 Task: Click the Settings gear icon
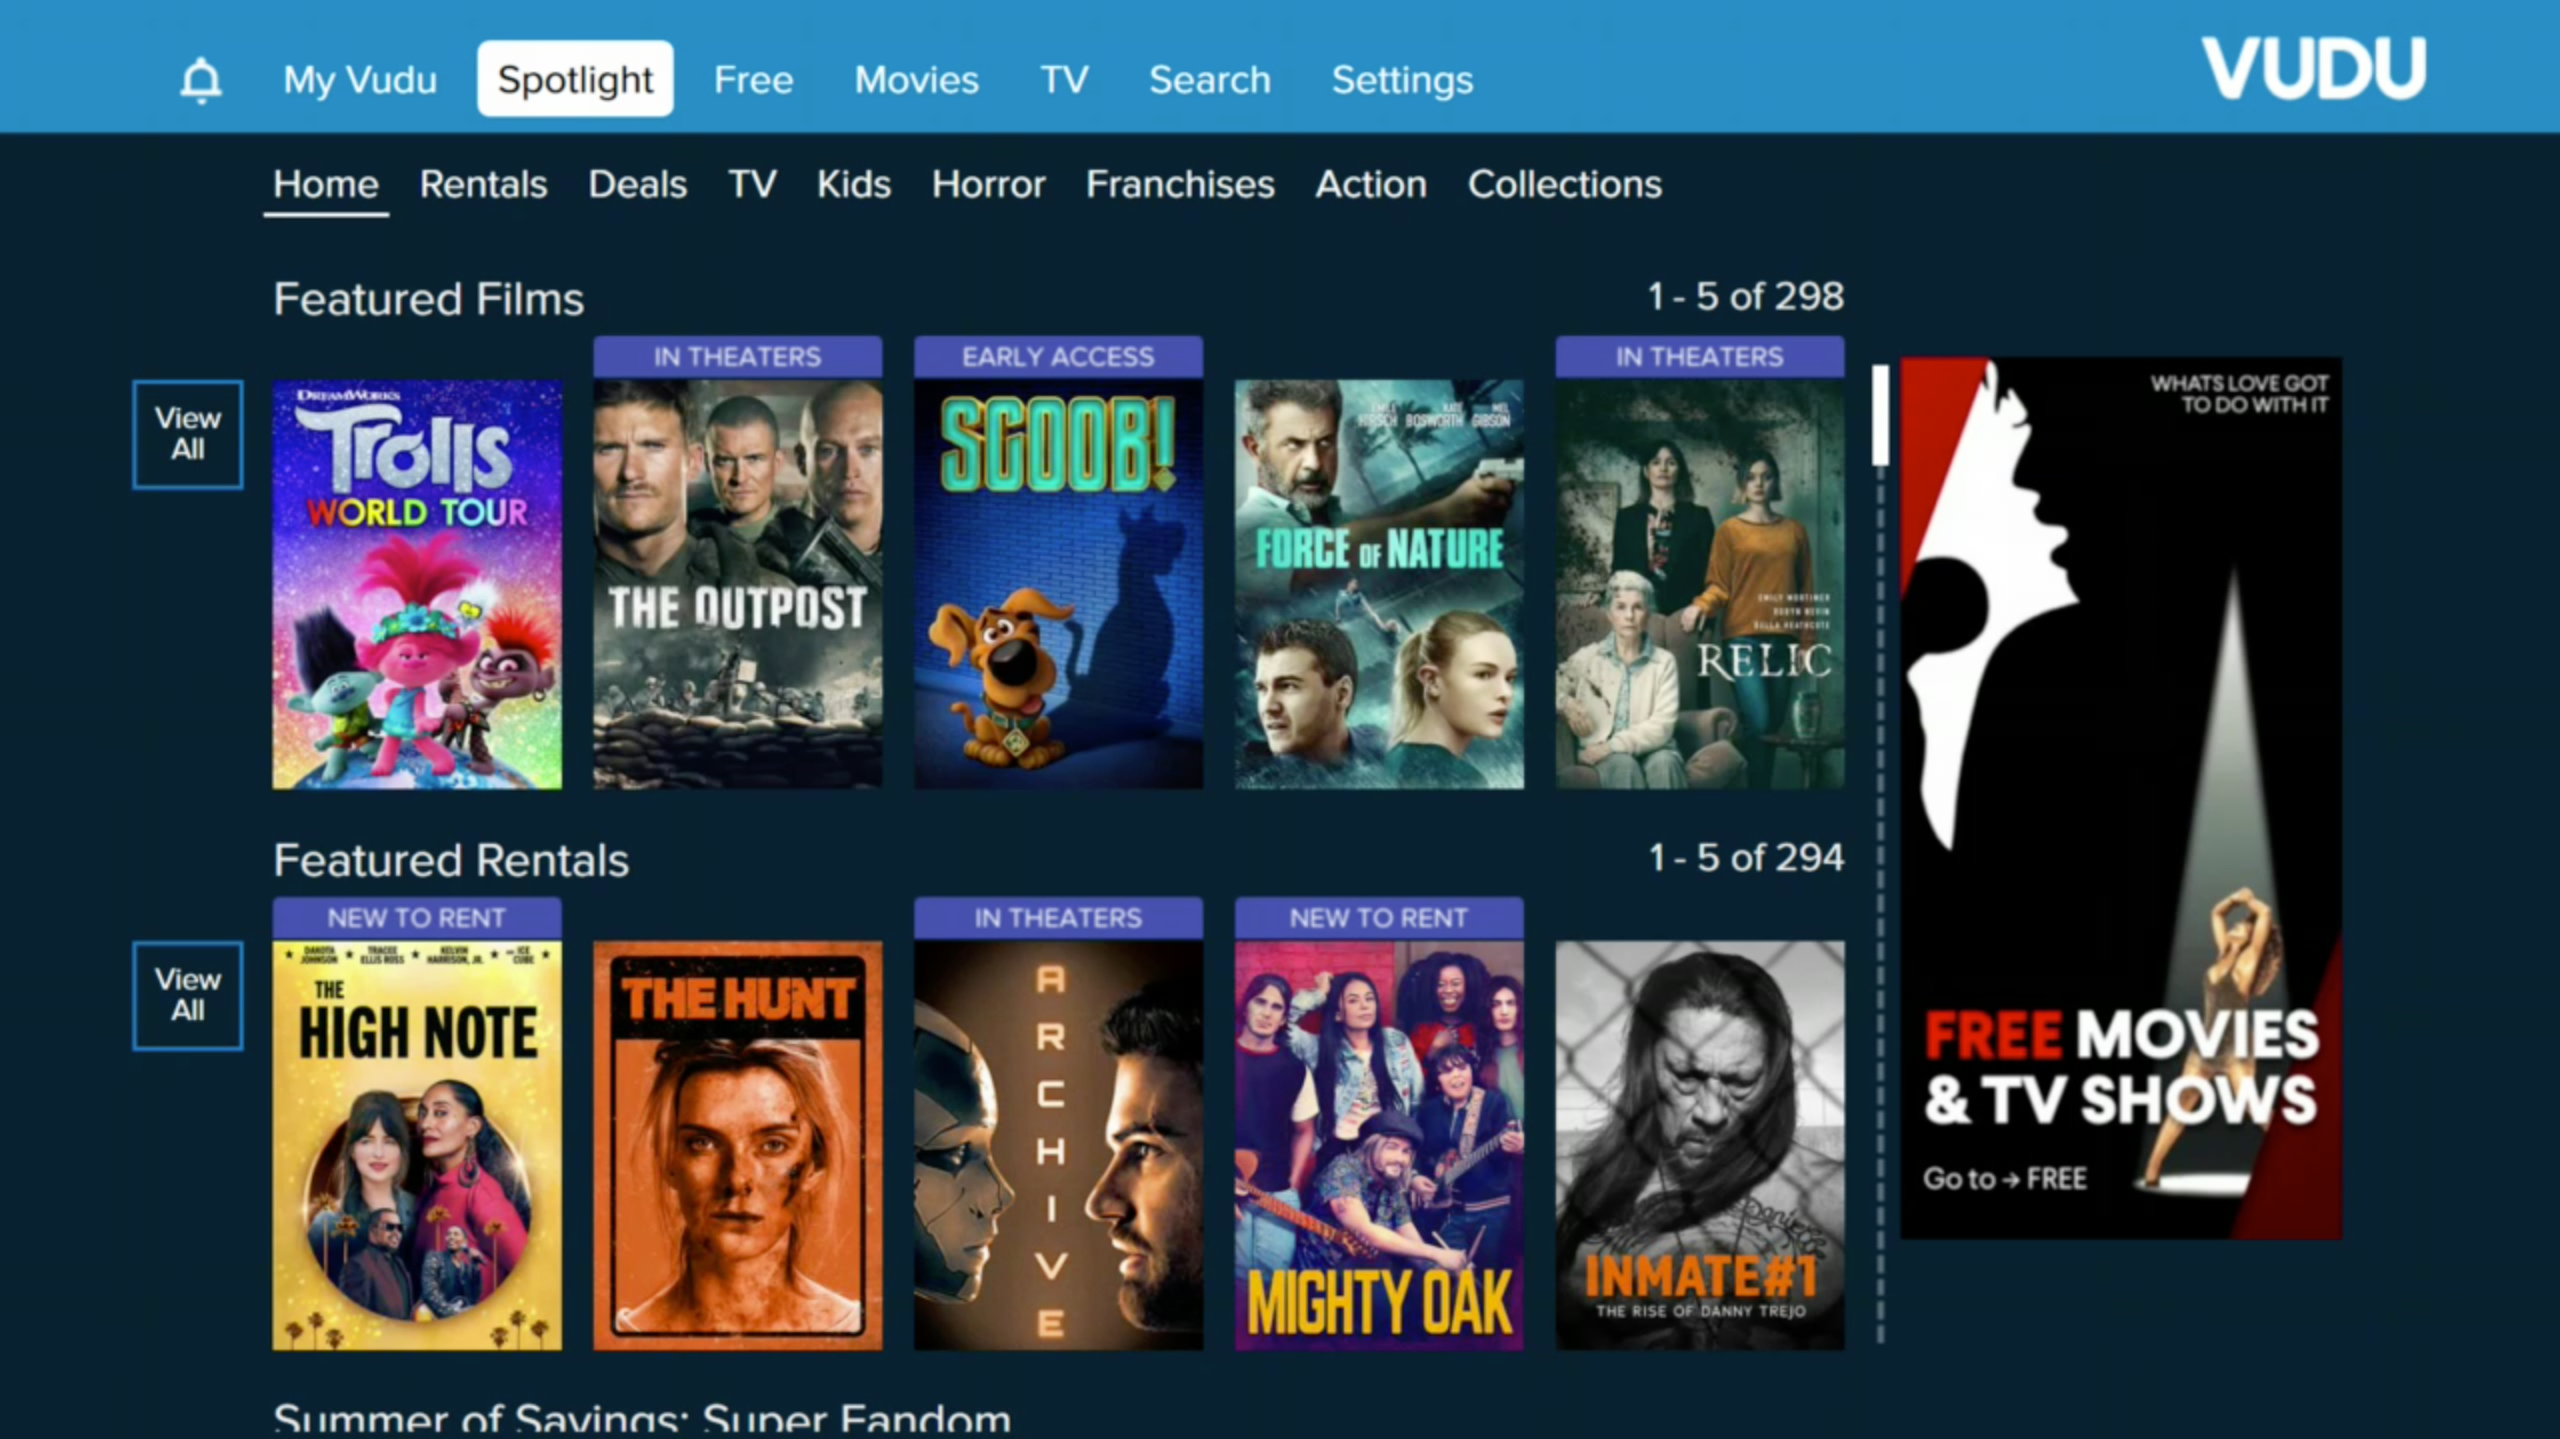[x=1401, y=77]
